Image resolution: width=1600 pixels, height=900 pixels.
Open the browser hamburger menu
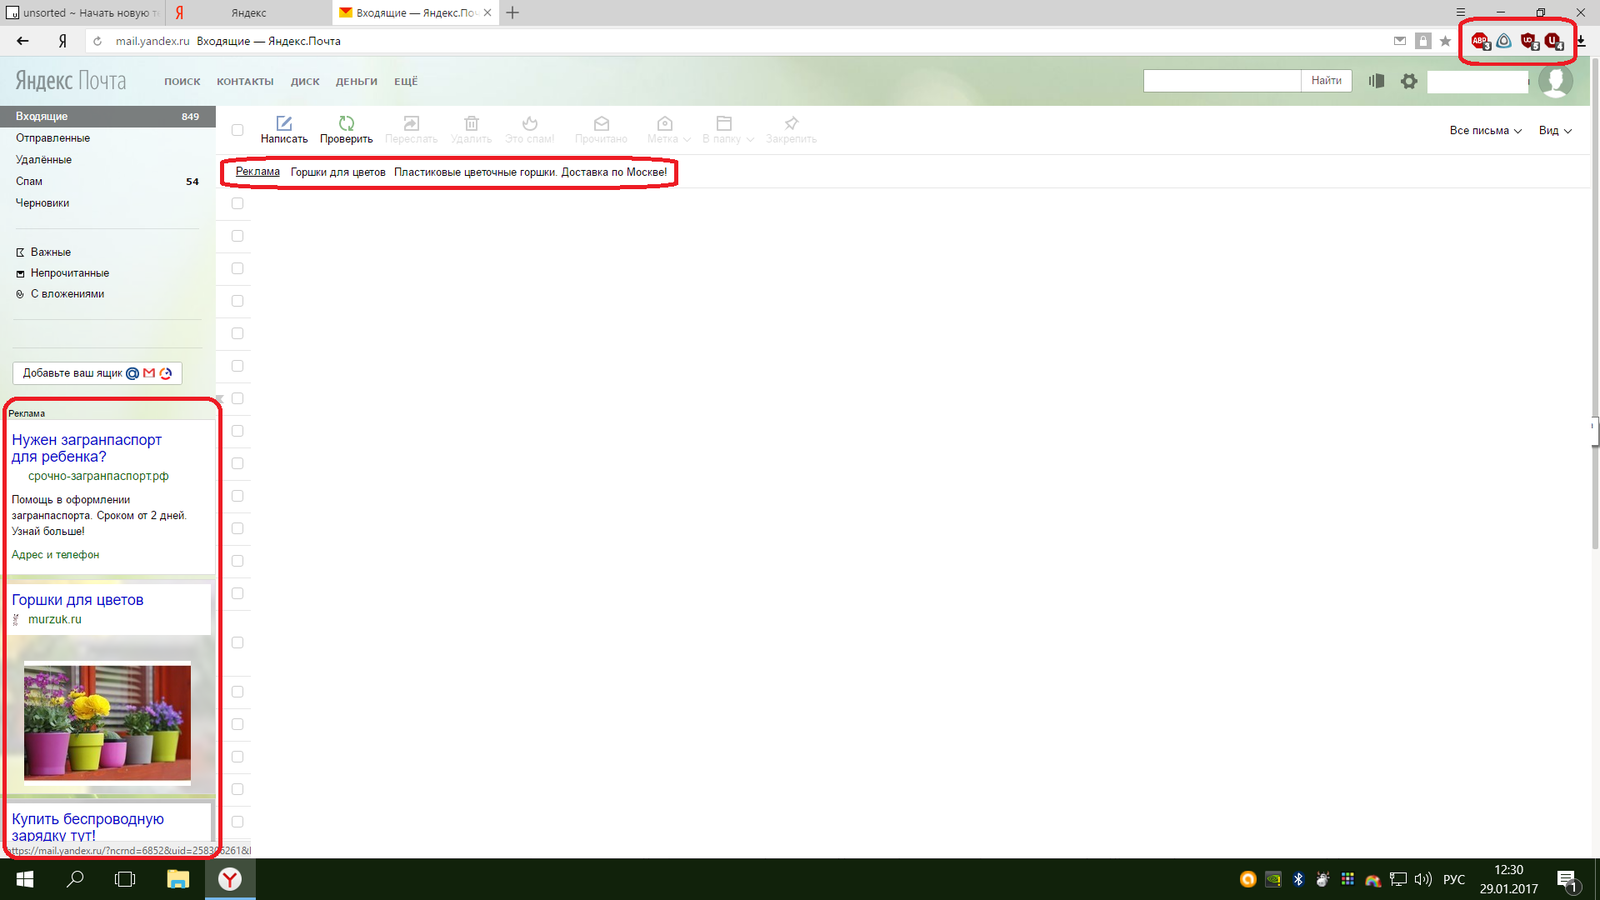click(x=1461, y=12)
